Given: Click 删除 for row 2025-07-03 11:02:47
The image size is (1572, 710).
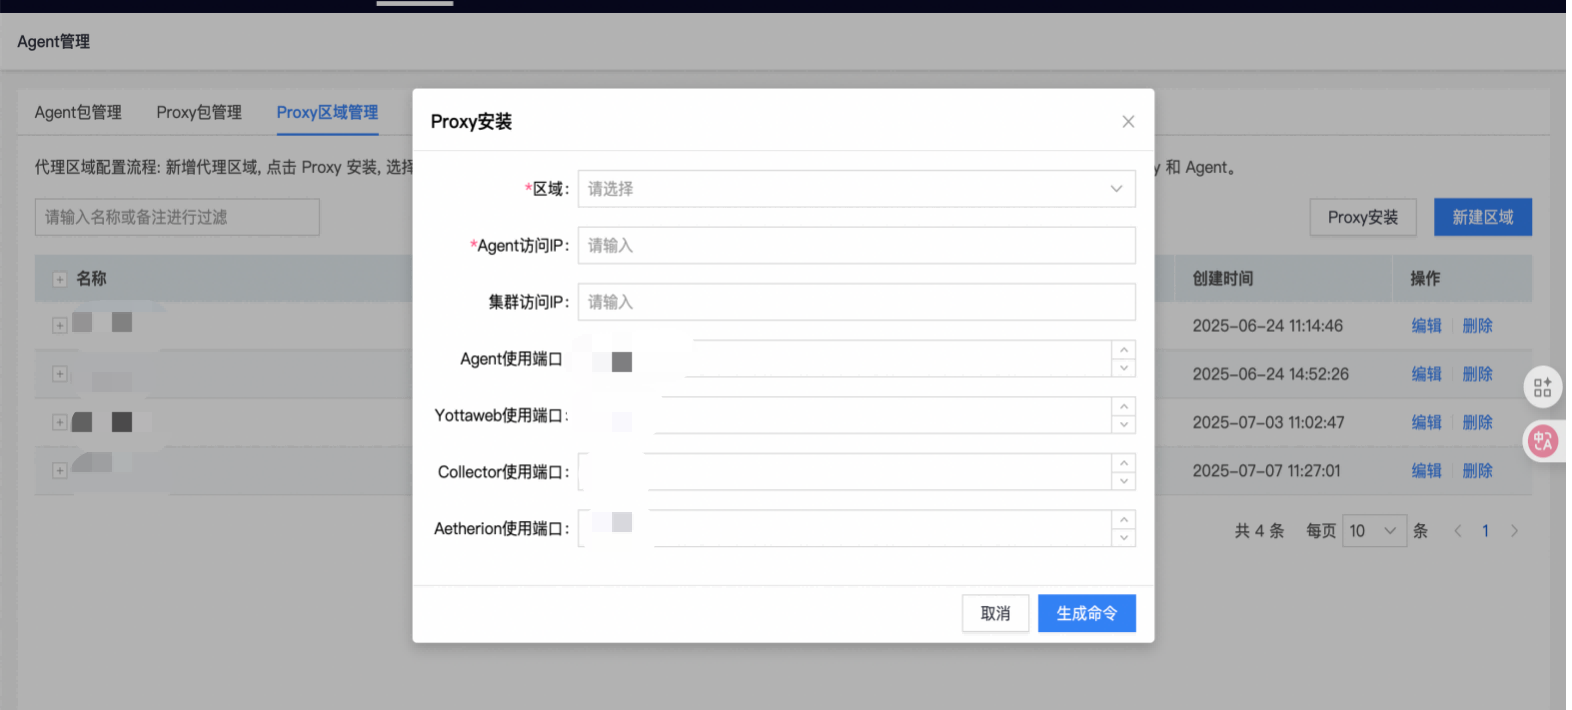Looking at the screenshot, I should click(1477, 422).
